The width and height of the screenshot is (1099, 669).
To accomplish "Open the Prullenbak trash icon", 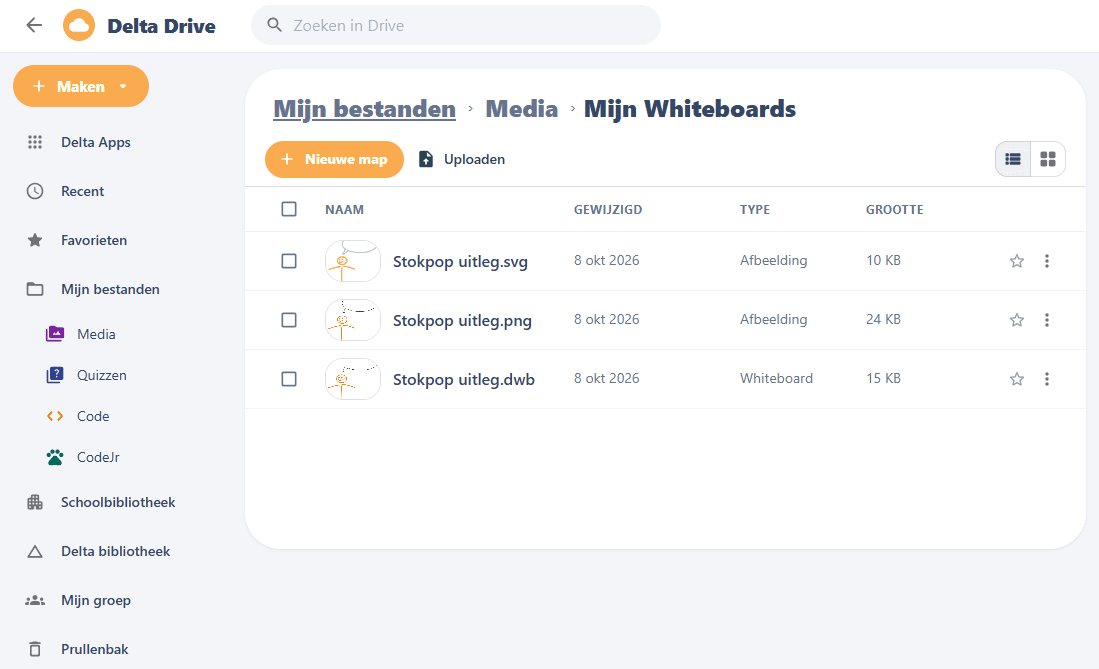I will pyautogui.click(x=35, y=649).
